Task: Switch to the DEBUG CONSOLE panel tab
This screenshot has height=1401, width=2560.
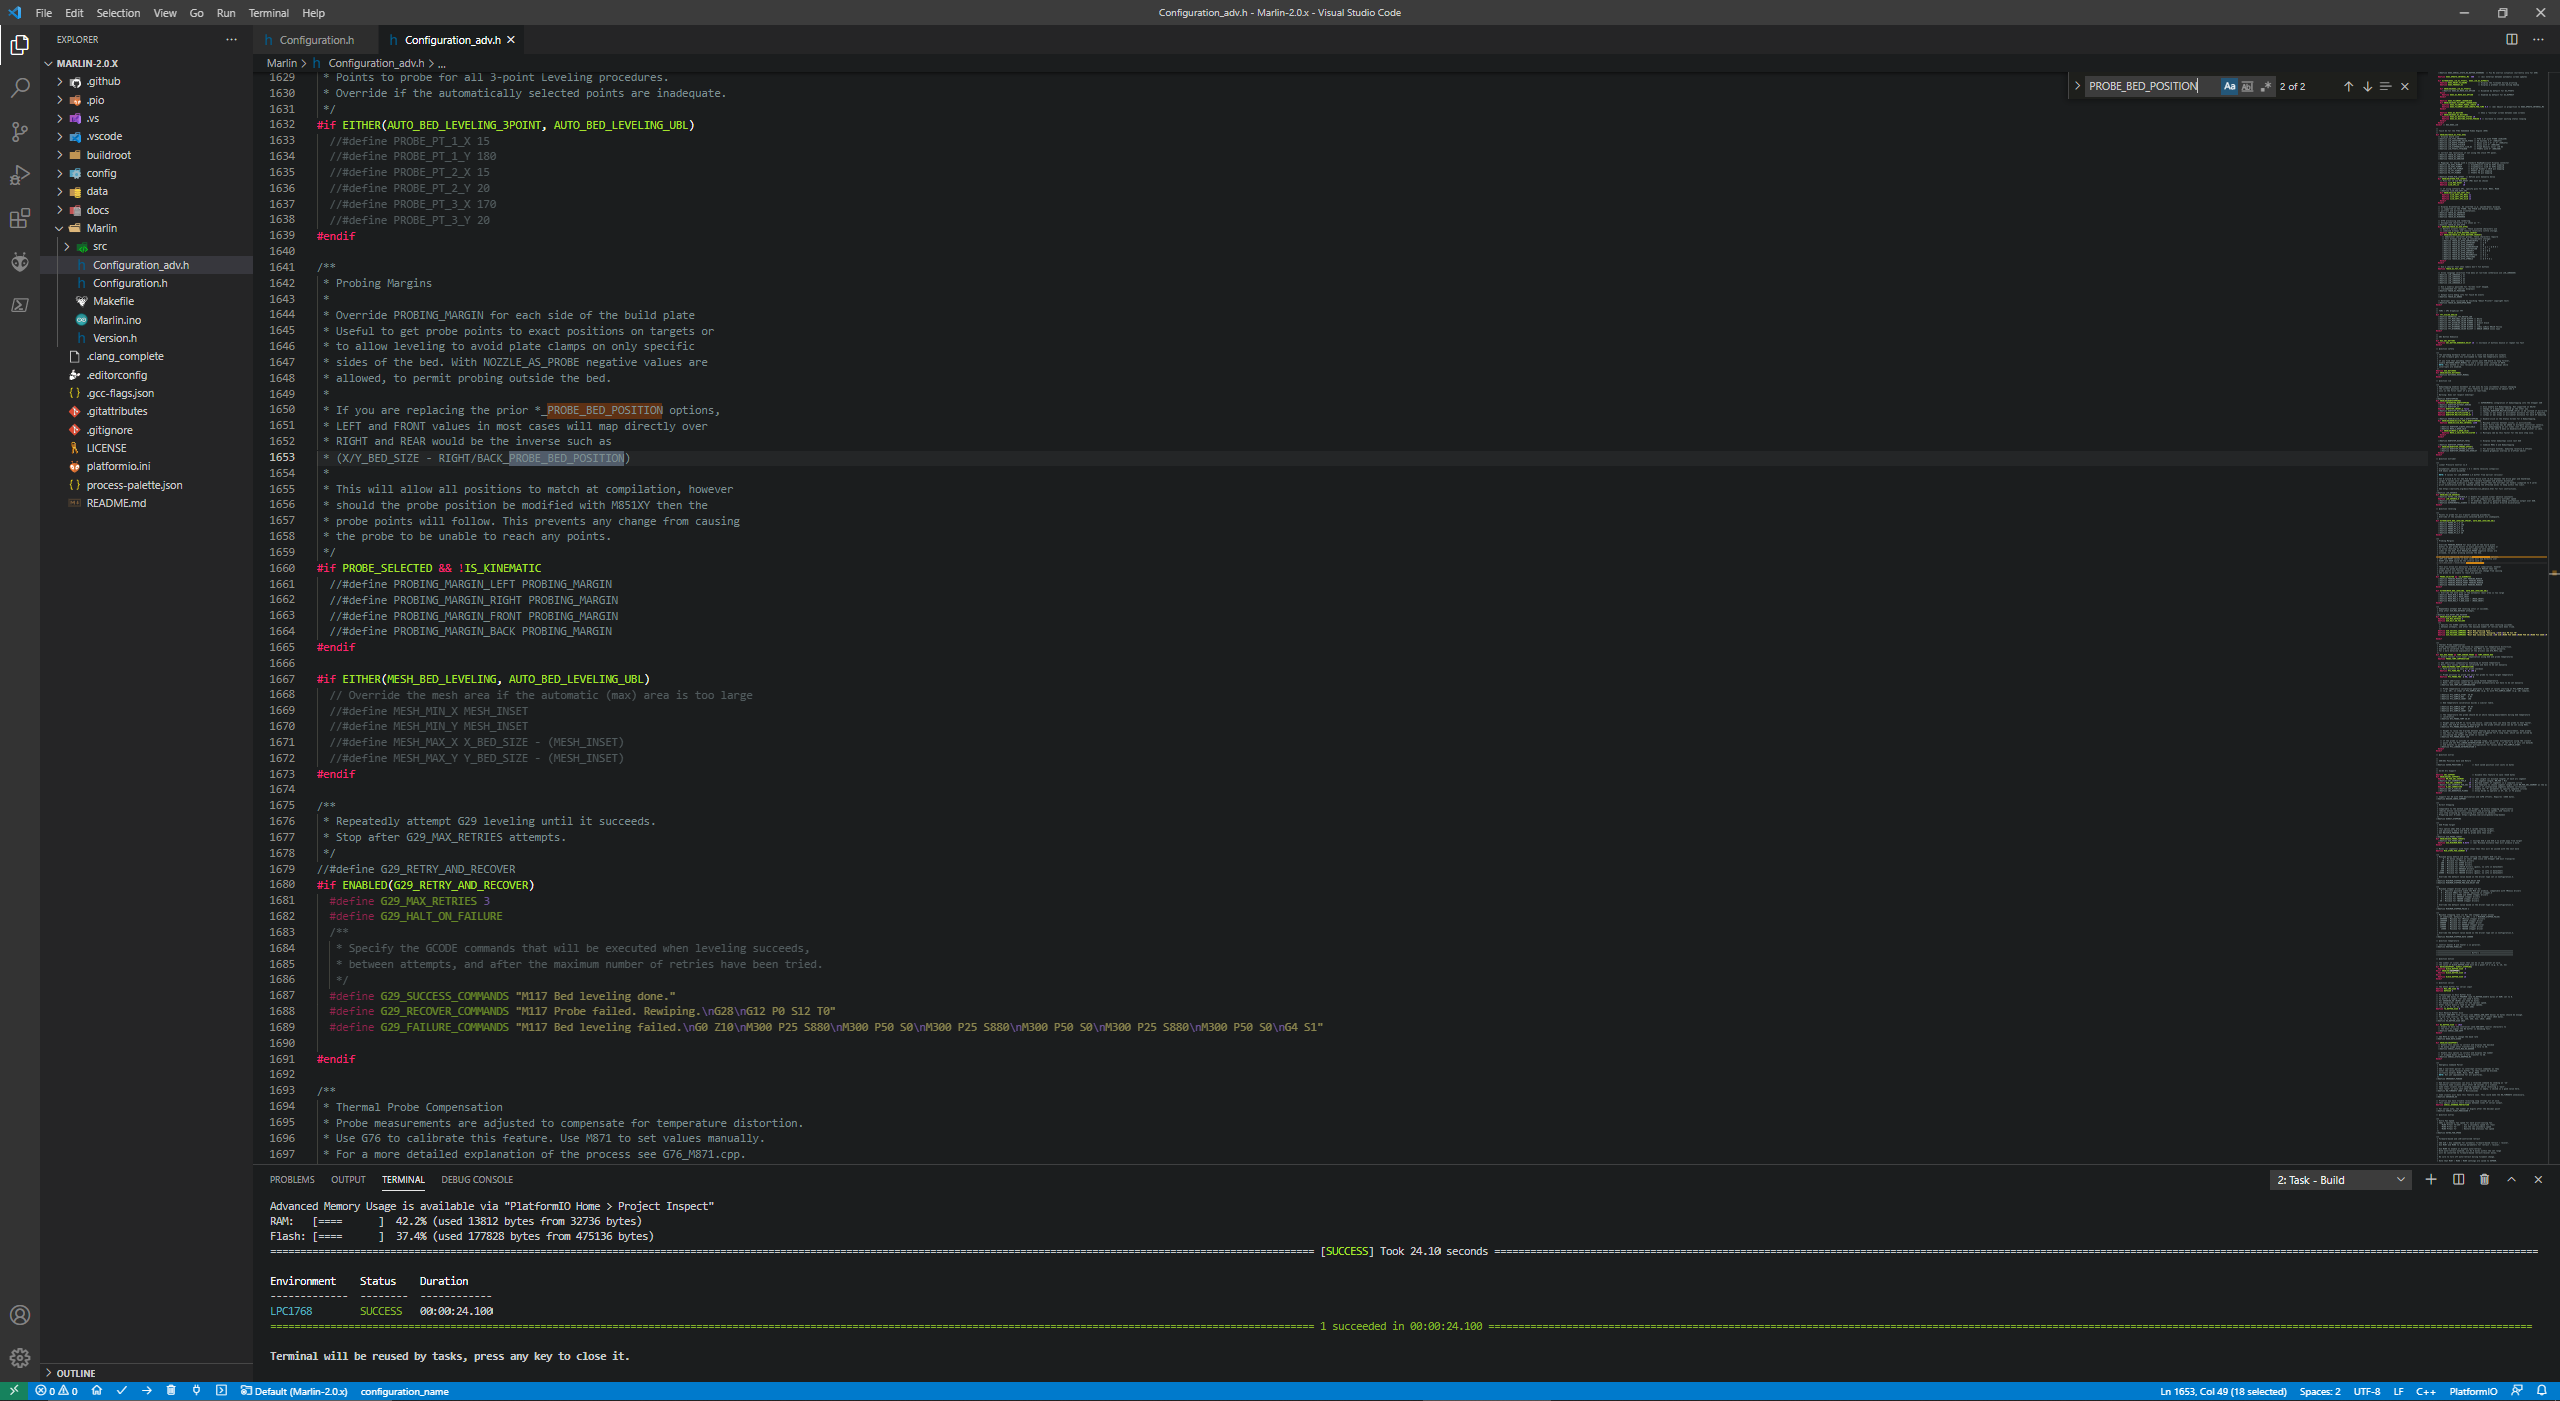Action: [477, 1180]
